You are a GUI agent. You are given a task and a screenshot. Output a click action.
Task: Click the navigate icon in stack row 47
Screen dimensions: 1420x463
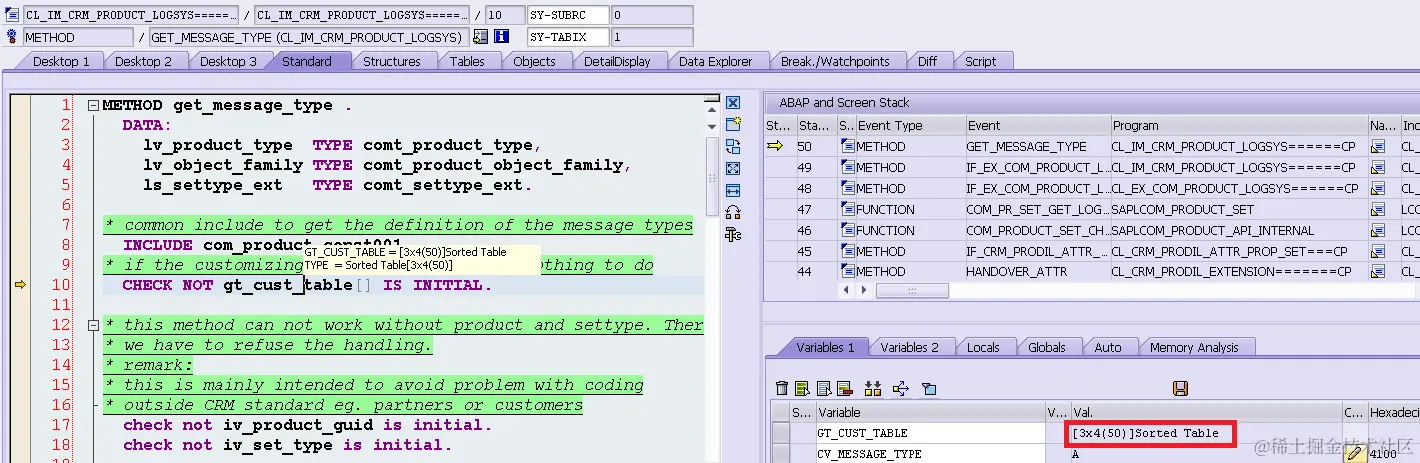(x=1378, y=210)
